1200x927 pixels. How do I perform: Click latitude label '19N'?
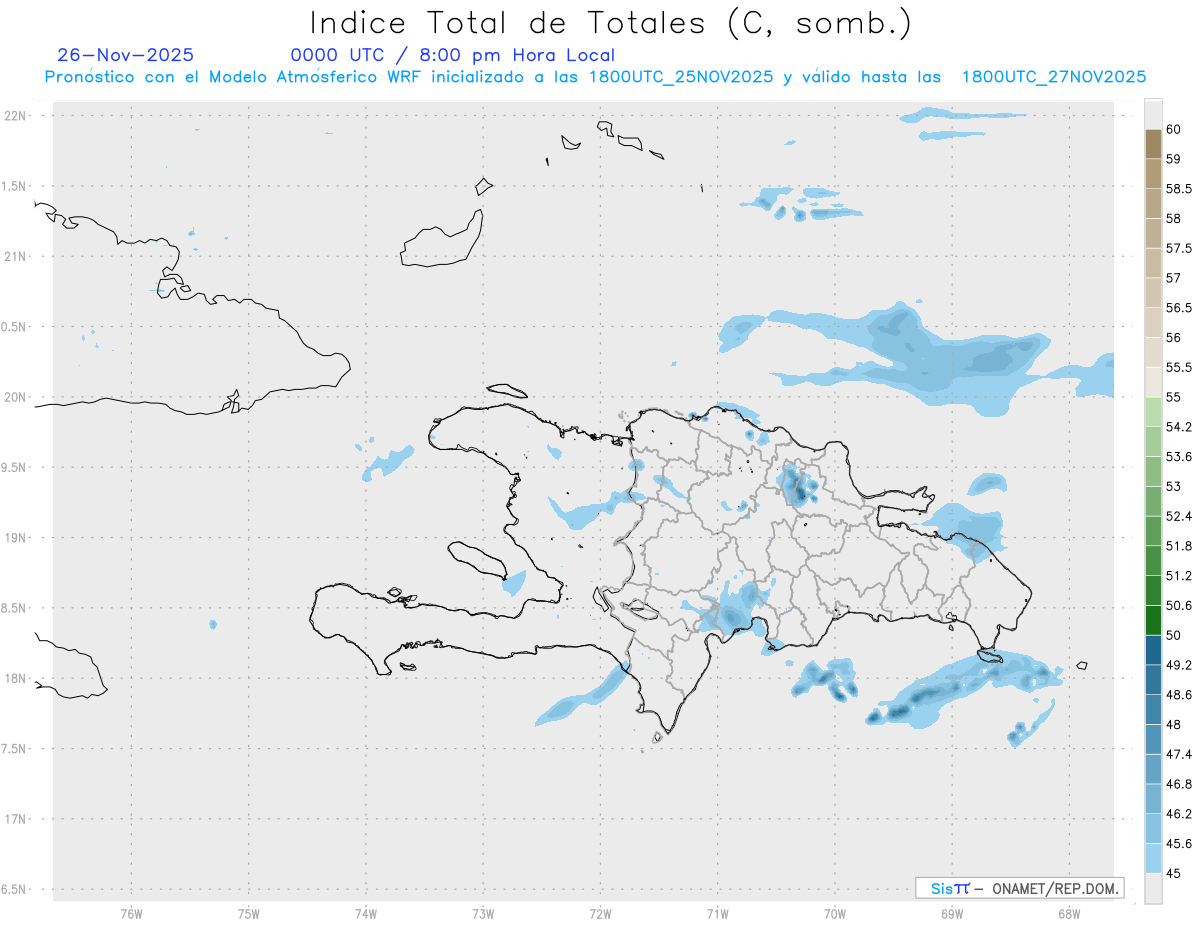15,538
